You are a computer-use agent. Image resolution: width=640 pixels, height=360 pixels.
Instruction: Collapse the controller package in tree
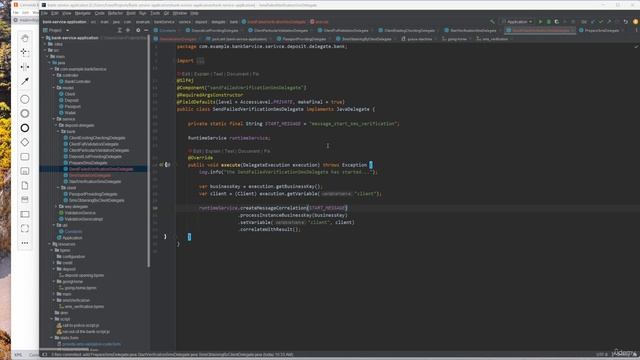click(53, 75)
